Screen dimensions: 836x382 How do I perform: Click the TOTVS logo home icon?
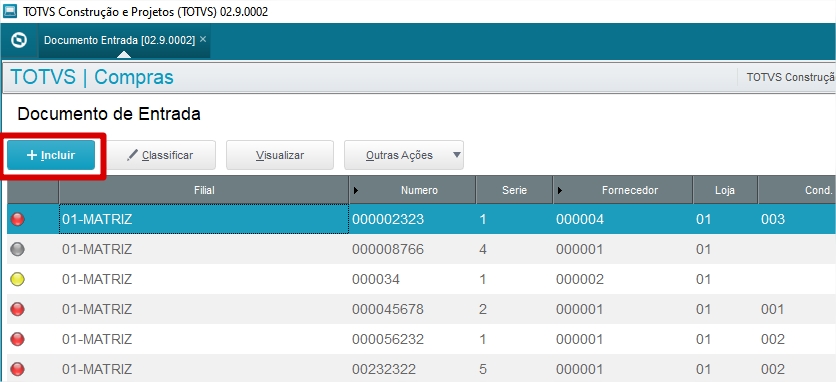pyautogui.click(x=19, y=41)
